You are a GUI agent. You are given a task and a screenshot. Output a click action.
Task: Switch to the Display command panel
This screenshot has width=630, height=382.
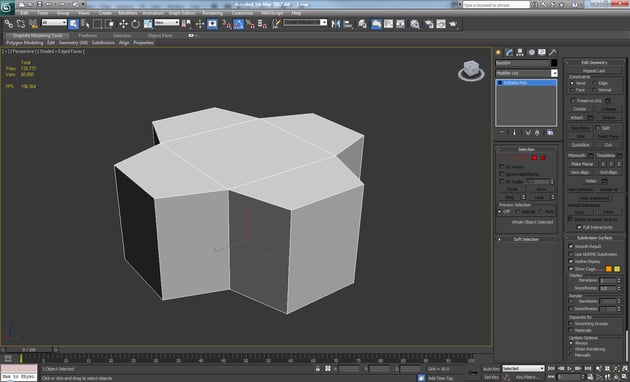tap(542, 52)
